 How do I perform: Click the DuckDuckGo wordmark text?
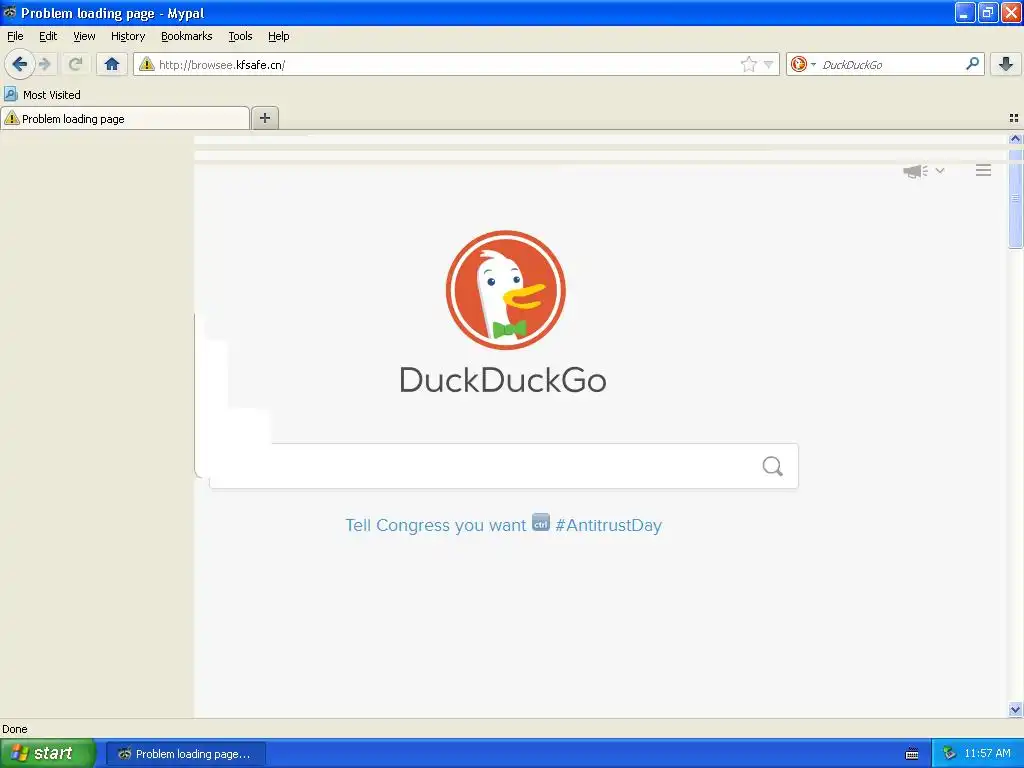pos(503,380)
